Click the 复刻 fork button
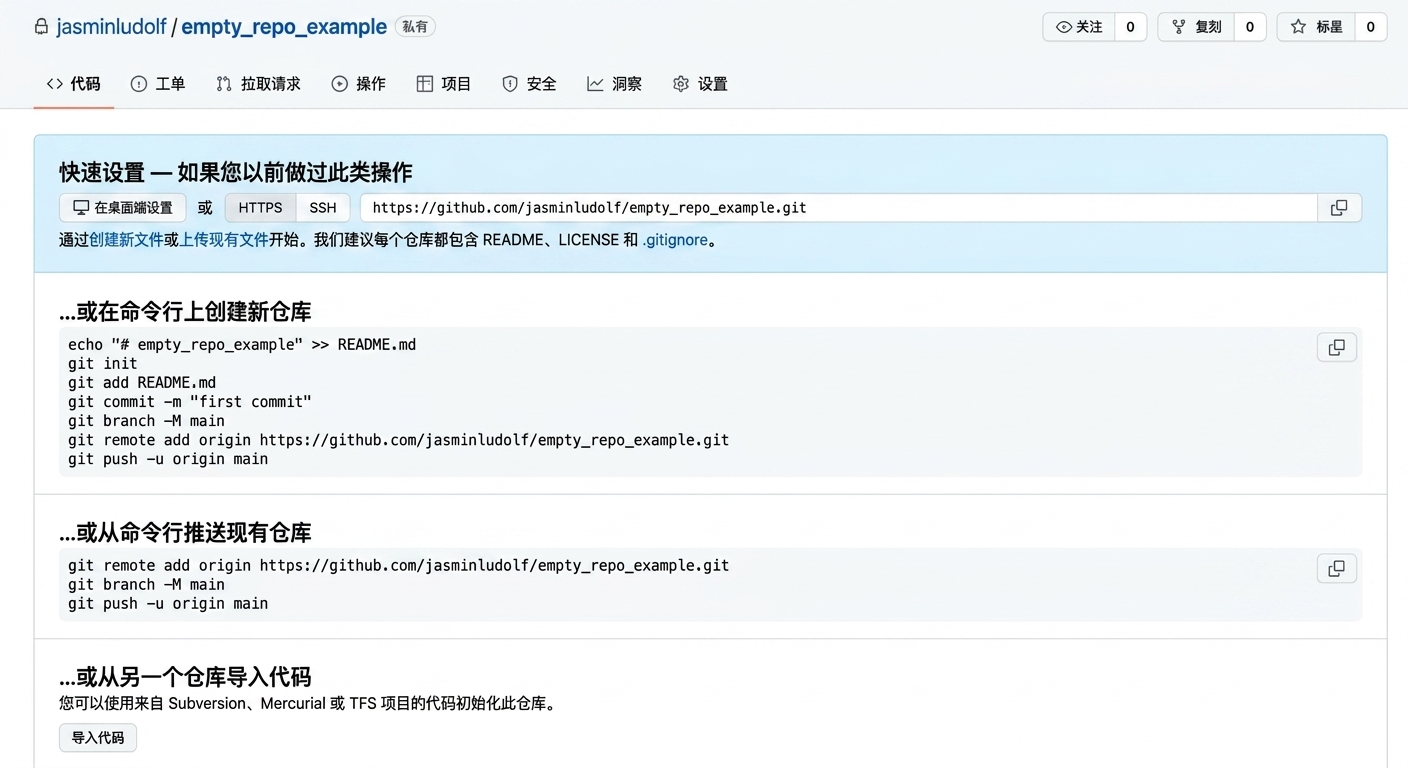This screenshot has width=1408, height=768. tap(1196, 27)
